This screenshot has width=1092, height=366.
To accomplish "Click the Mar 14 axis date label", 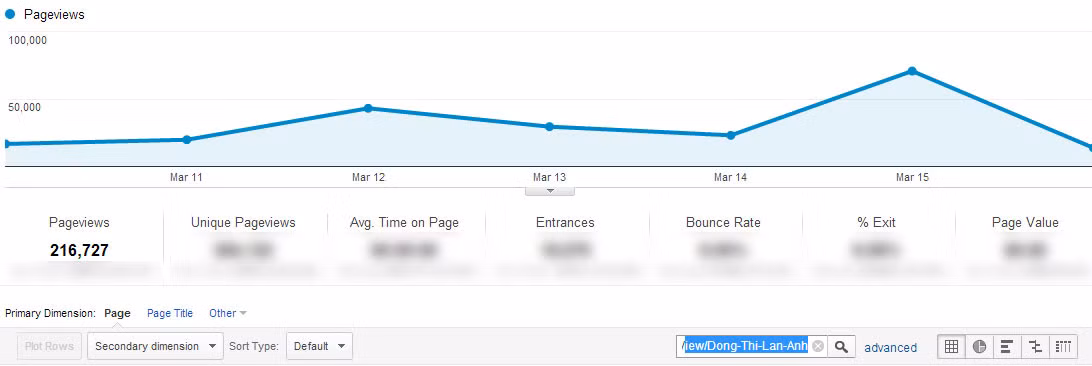I will [731, 177].
